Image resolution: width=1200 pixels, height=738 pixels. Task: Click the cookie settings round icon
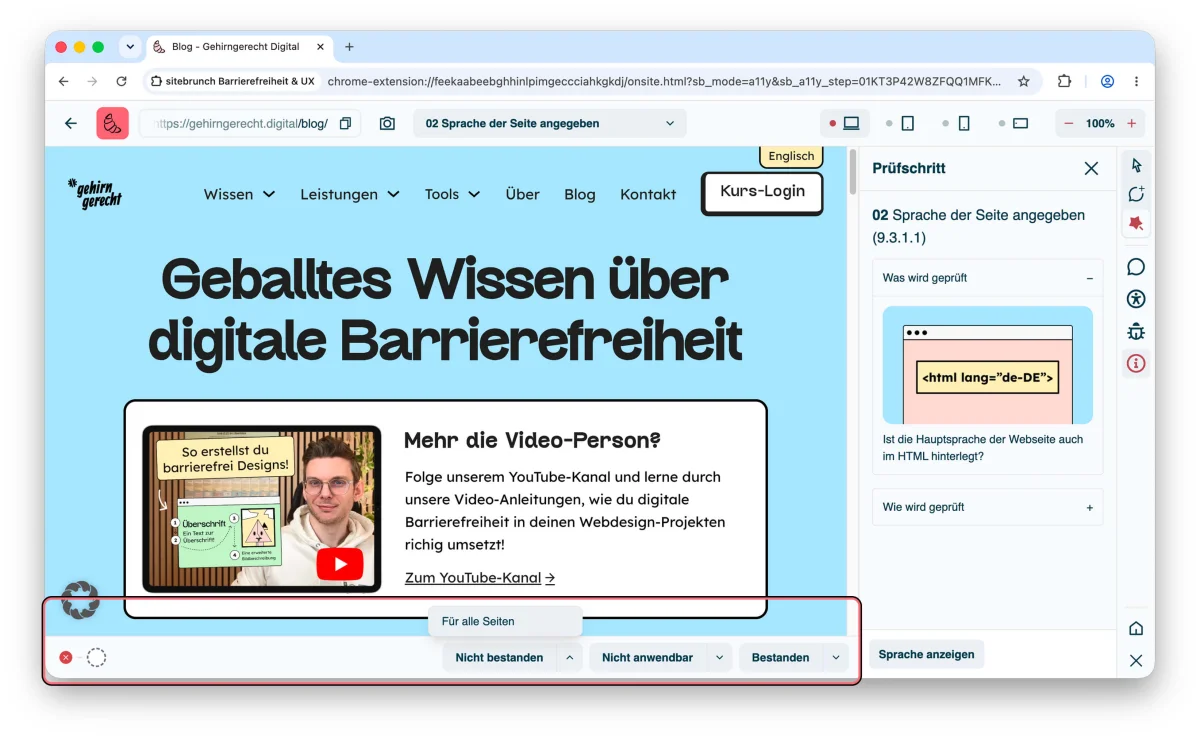point(80,599)
